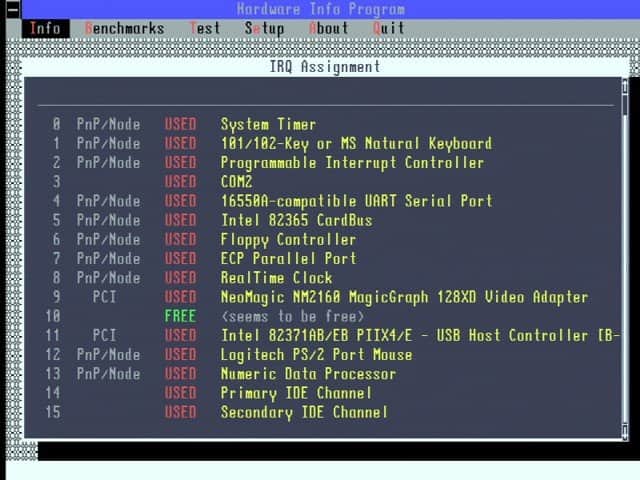Select the ECP Parallel Port entry

(x=289, y=259)
